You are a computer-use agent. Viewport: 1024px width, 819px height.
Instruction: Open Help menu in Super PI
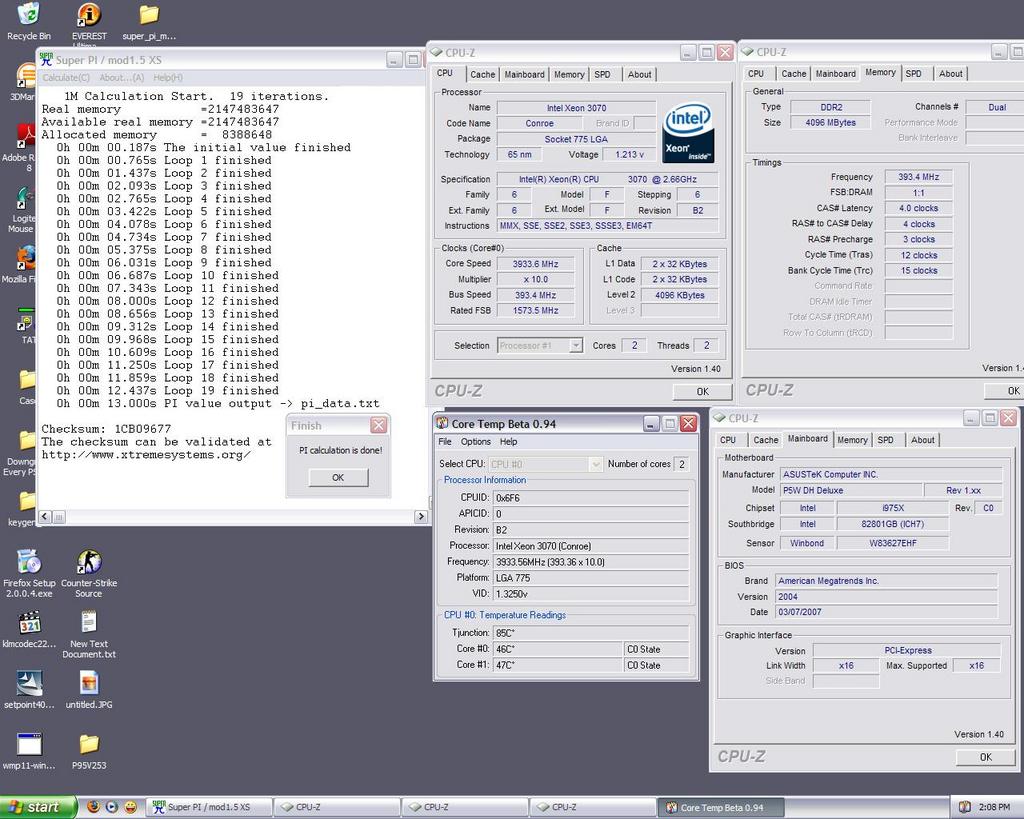(x=168, y=78)
